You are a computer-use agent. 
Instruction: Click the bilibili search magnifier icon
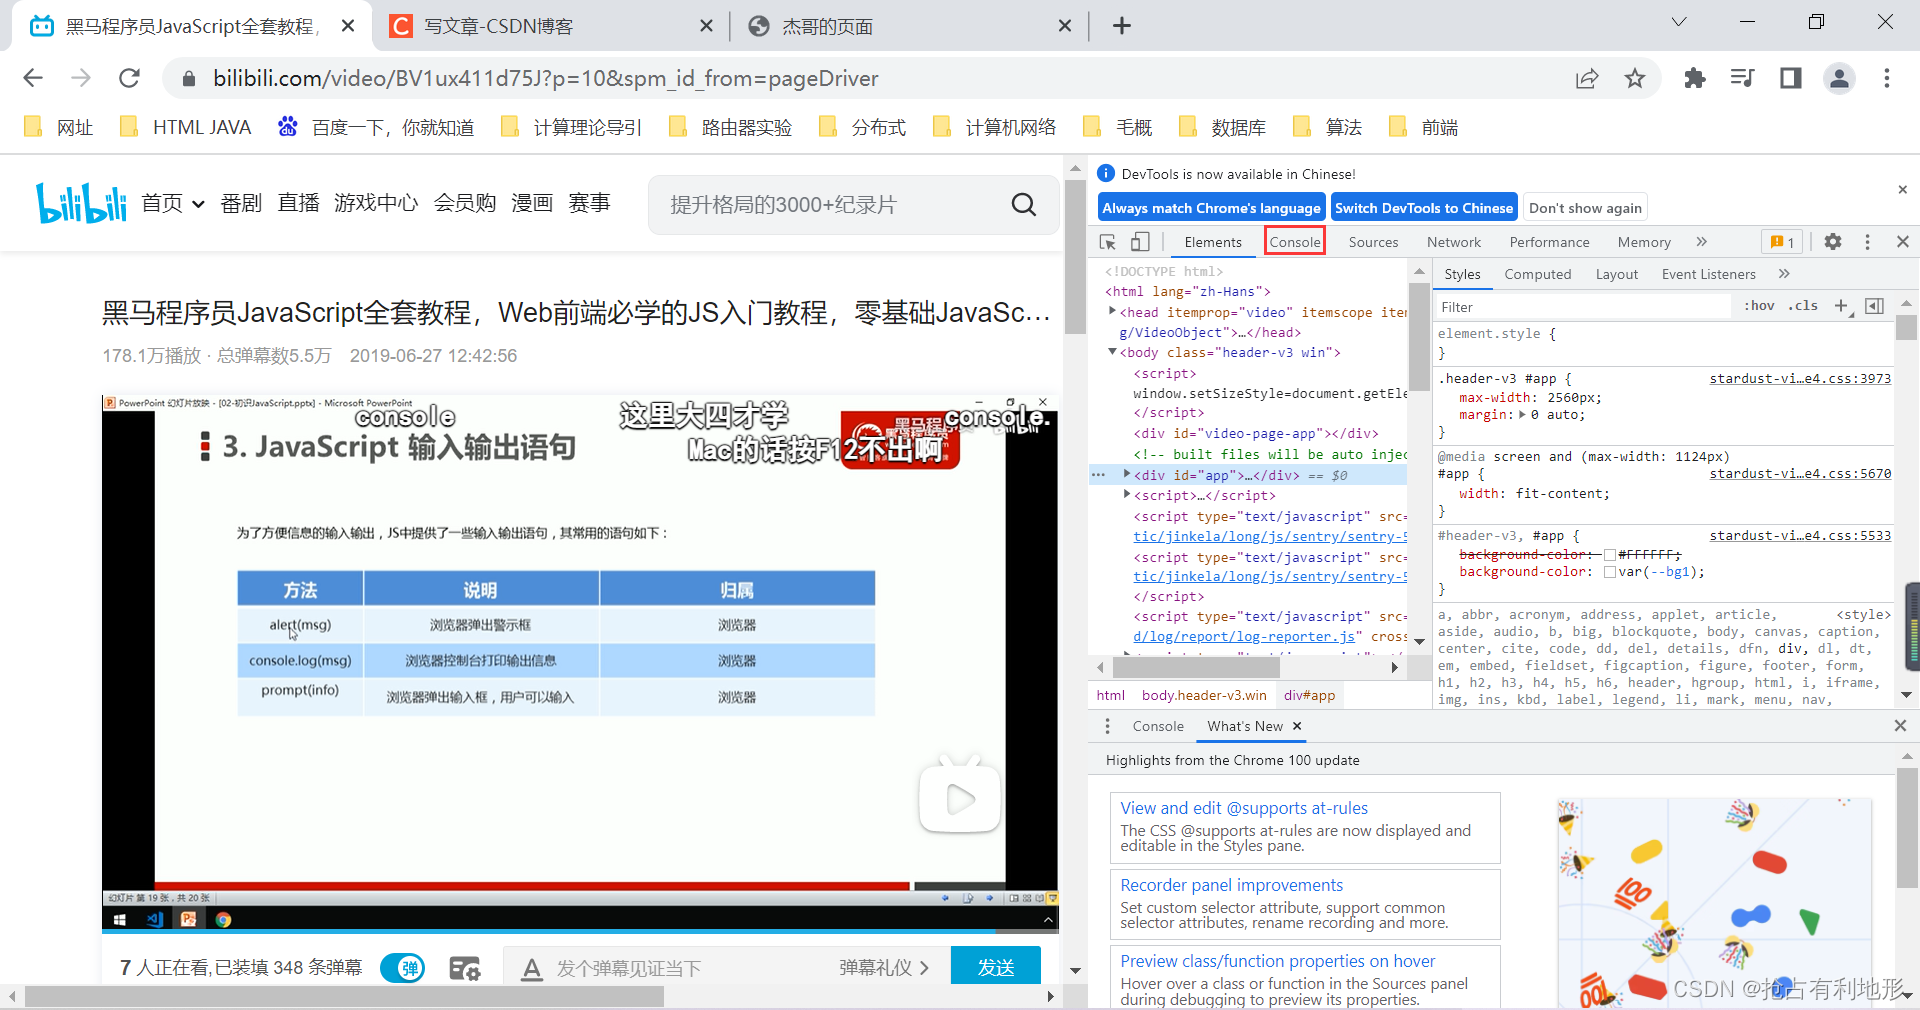pos(1024,204)
